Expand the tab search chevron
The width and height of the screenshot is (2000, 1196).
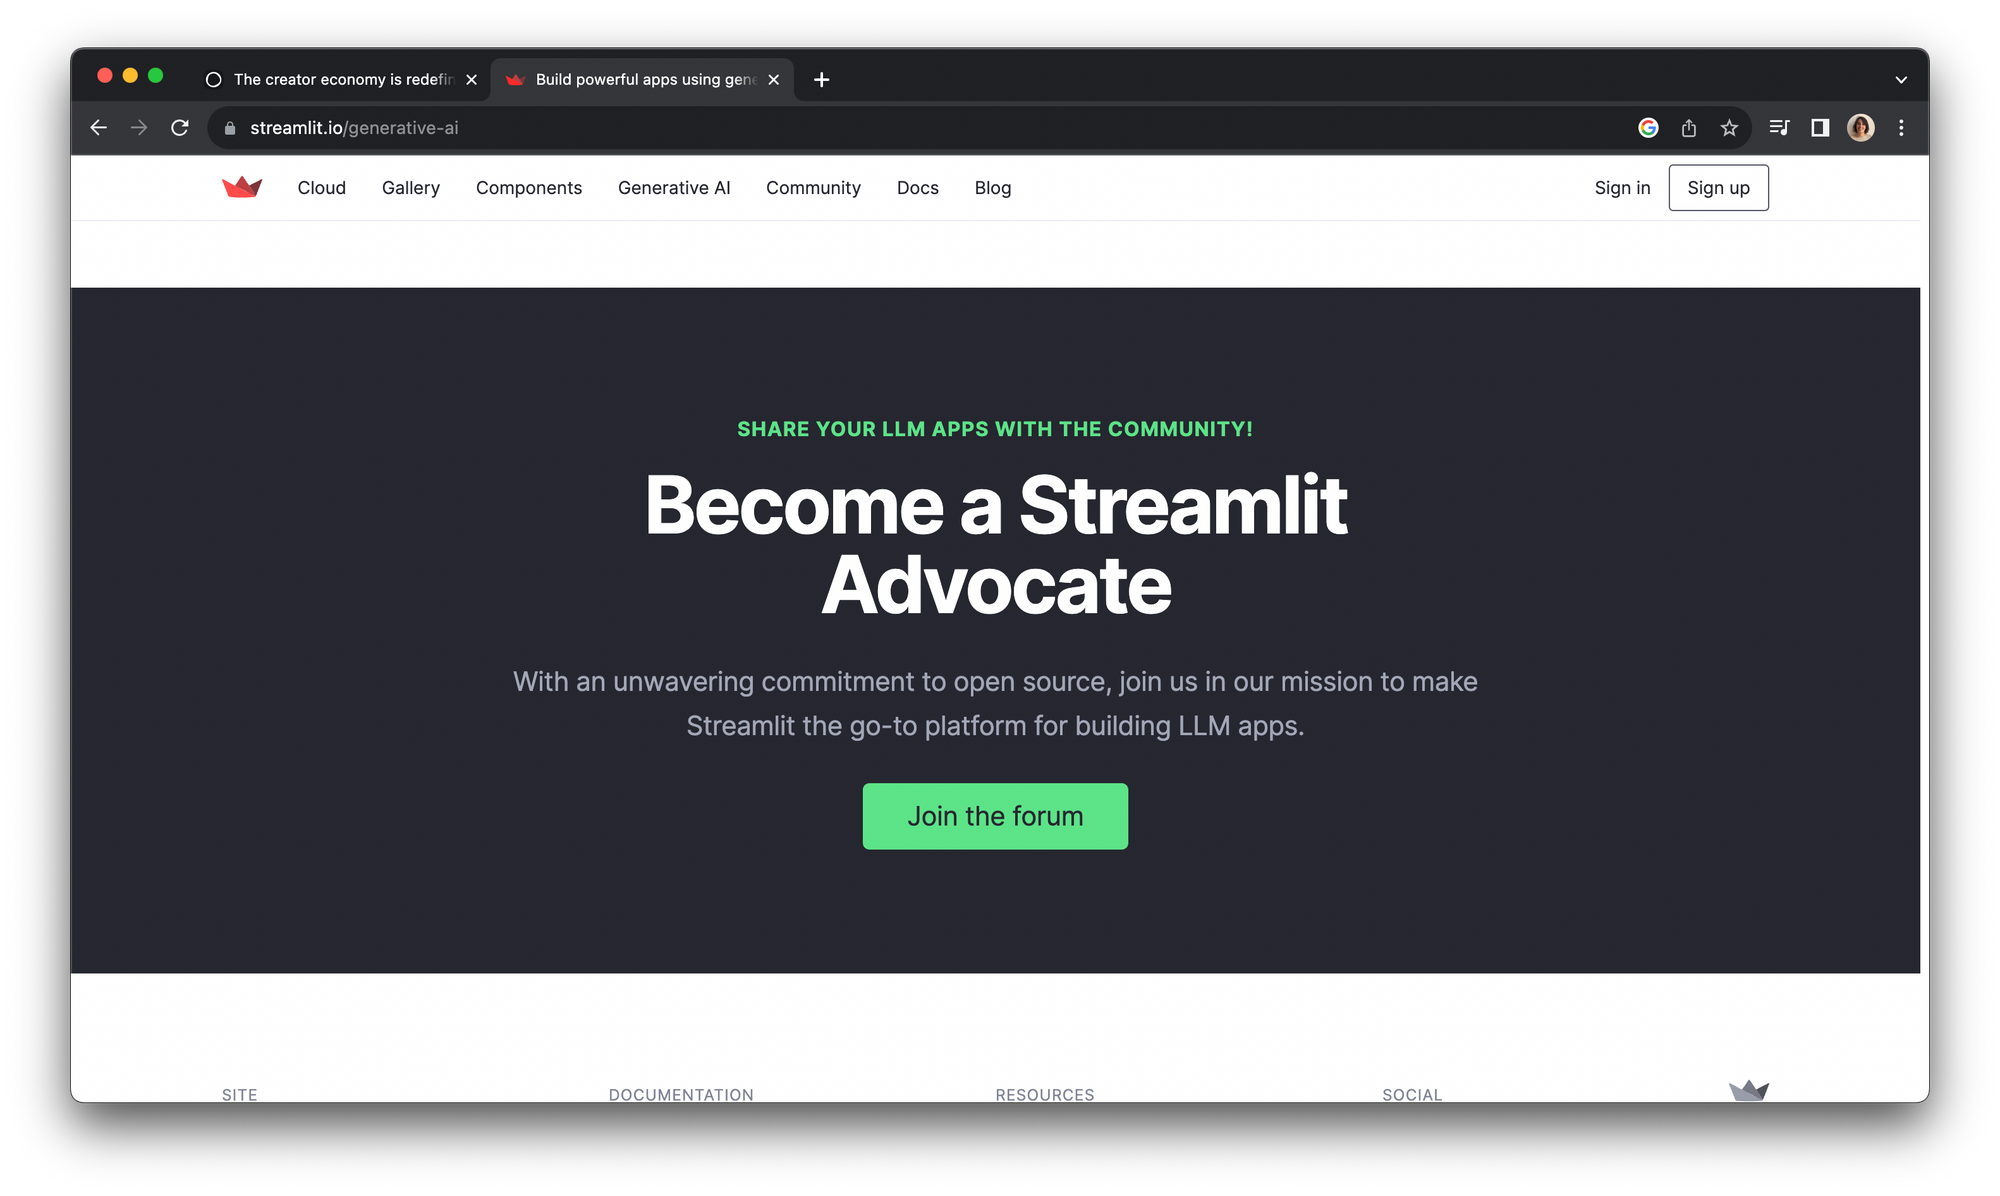pyautogui.click(x=1900, y=80)
